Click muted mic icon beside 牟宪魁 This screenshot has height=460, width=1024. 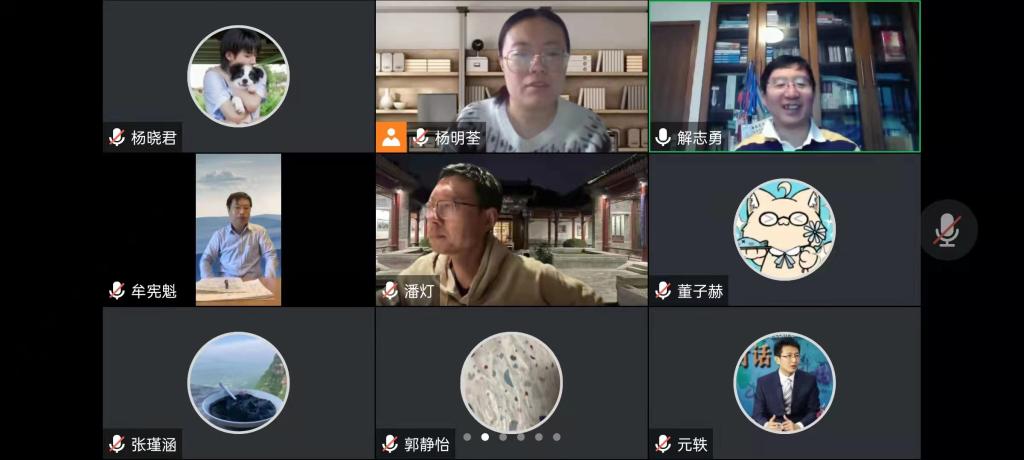click(x=117, y=291)
